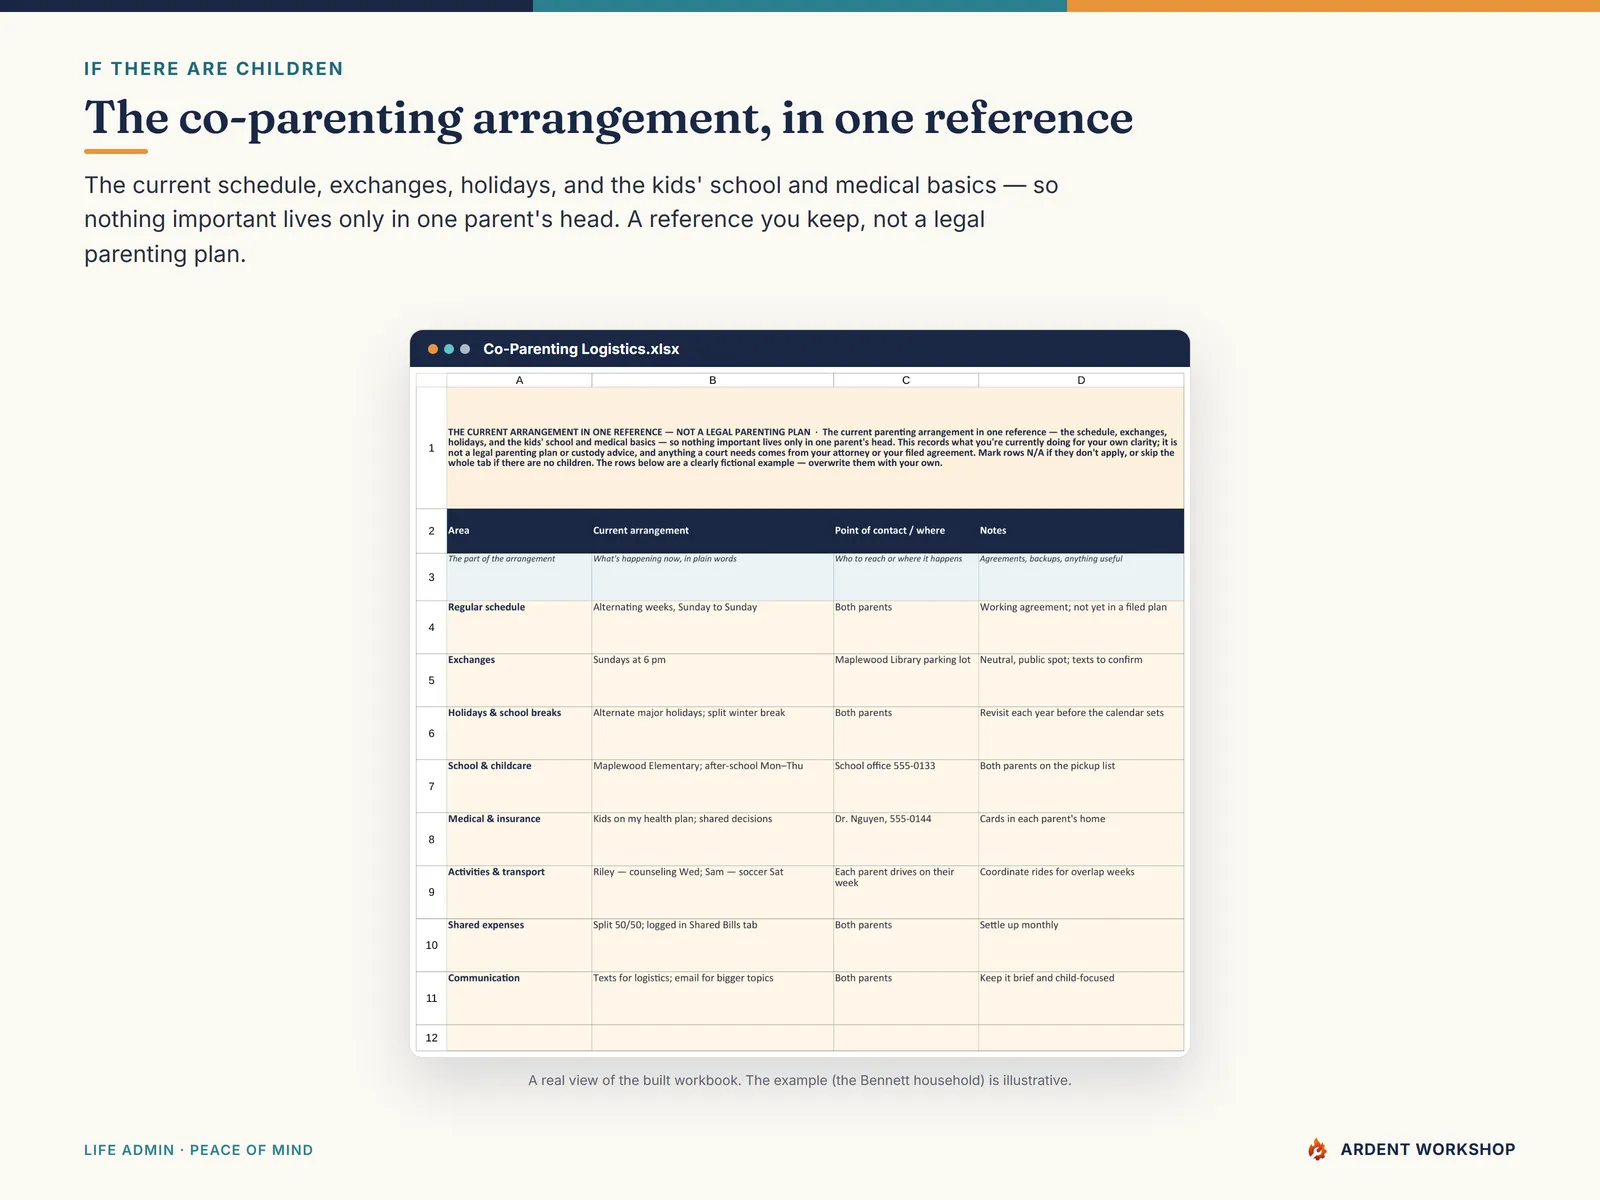The height and width of the screenshot is (1200, 1600).
Task: Select the 'Exchanges' cell
Action: tap(519, 680)
